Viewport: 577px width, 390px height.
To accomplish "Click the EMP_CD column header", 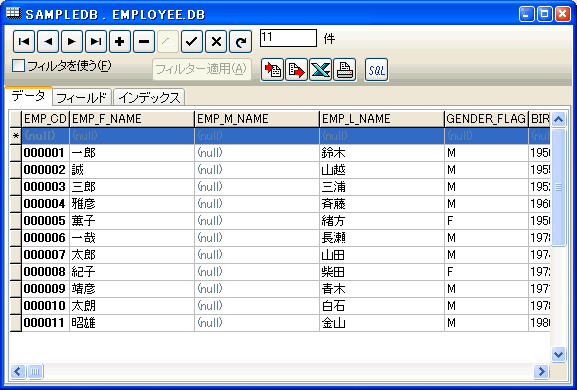I will pos(45,119).
